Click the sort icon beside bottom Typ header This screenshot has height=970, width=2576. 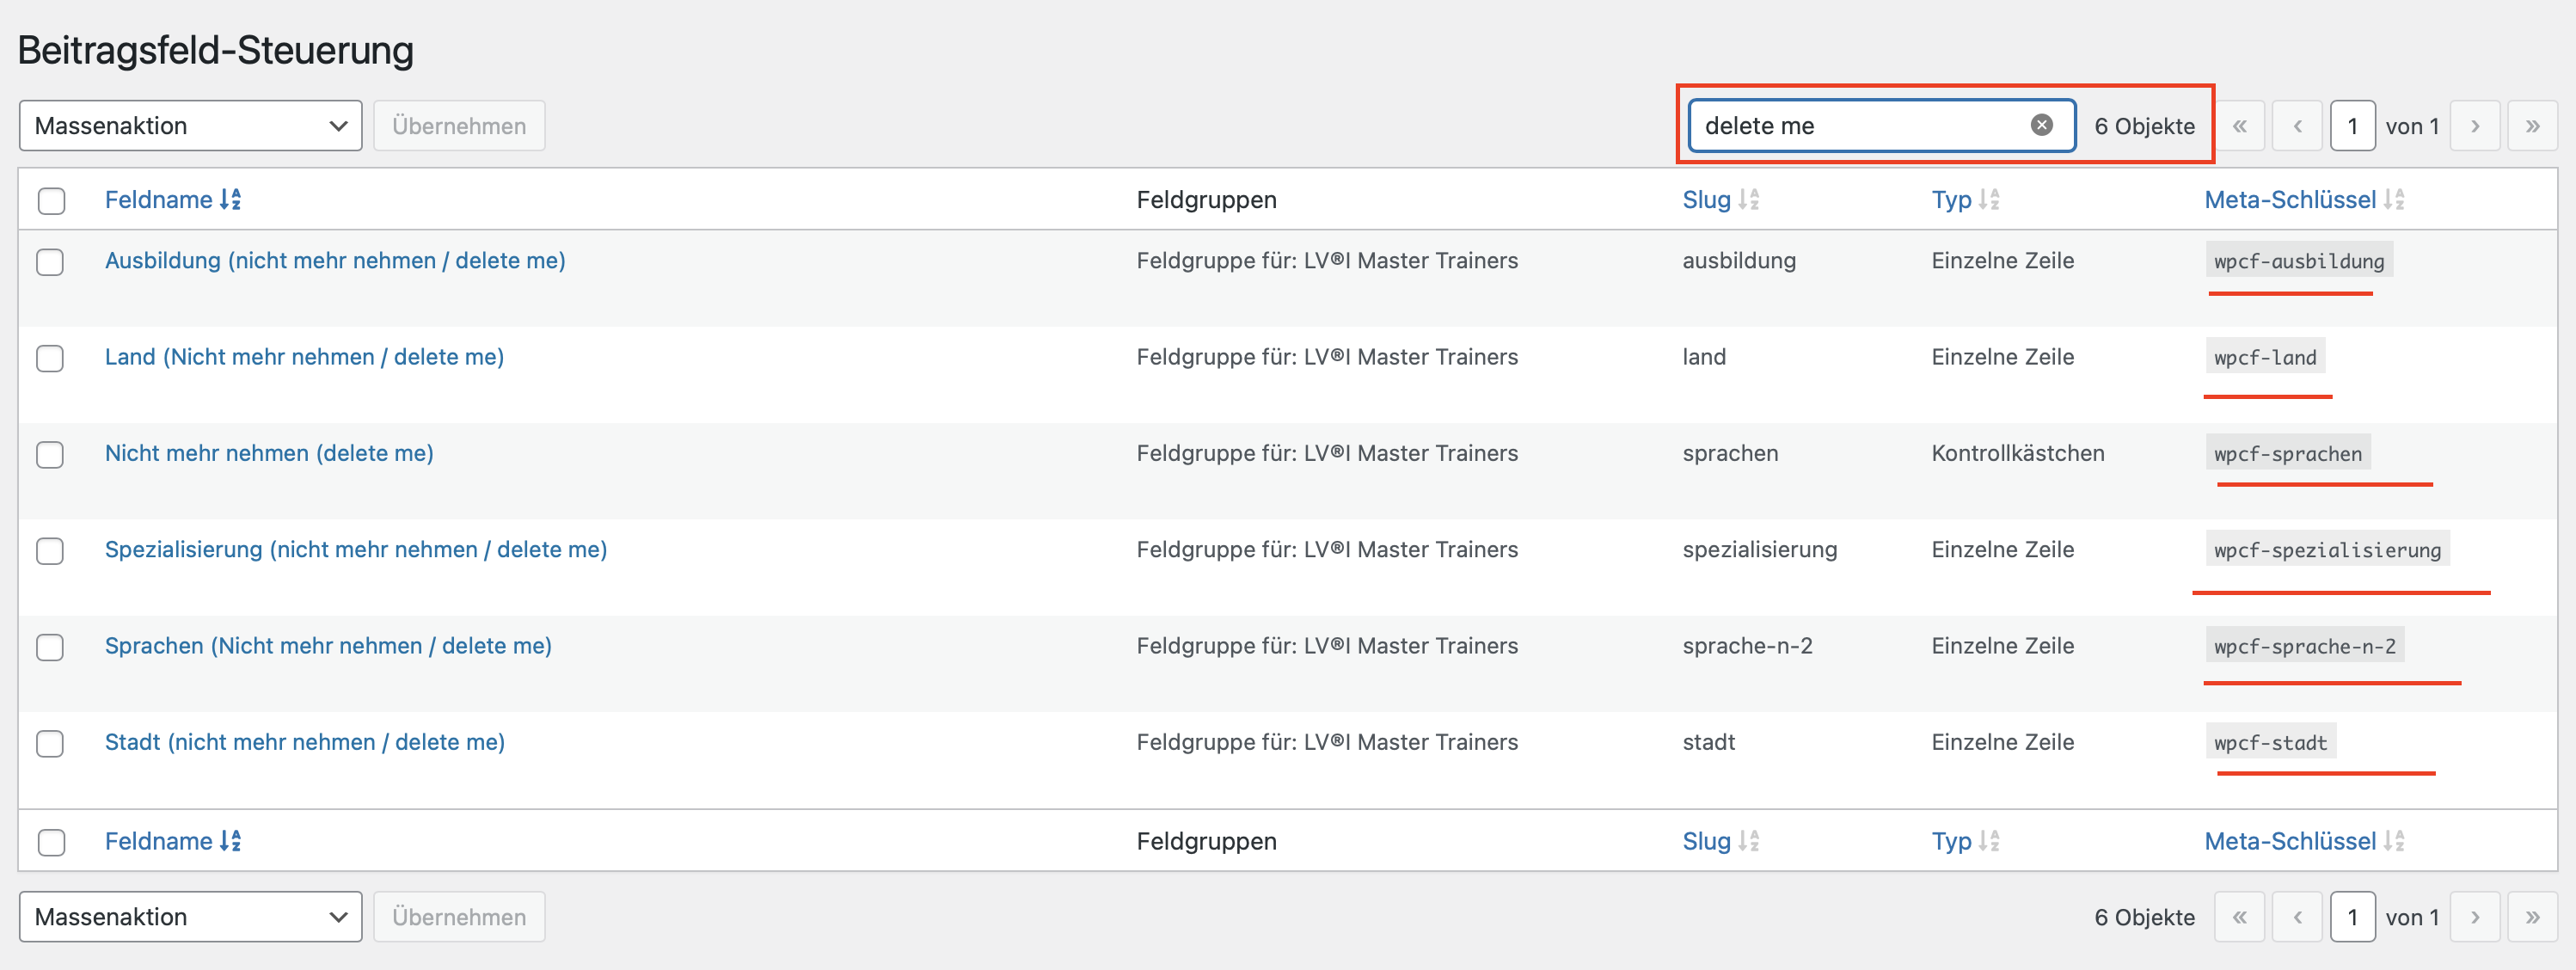click(1989, 841)
